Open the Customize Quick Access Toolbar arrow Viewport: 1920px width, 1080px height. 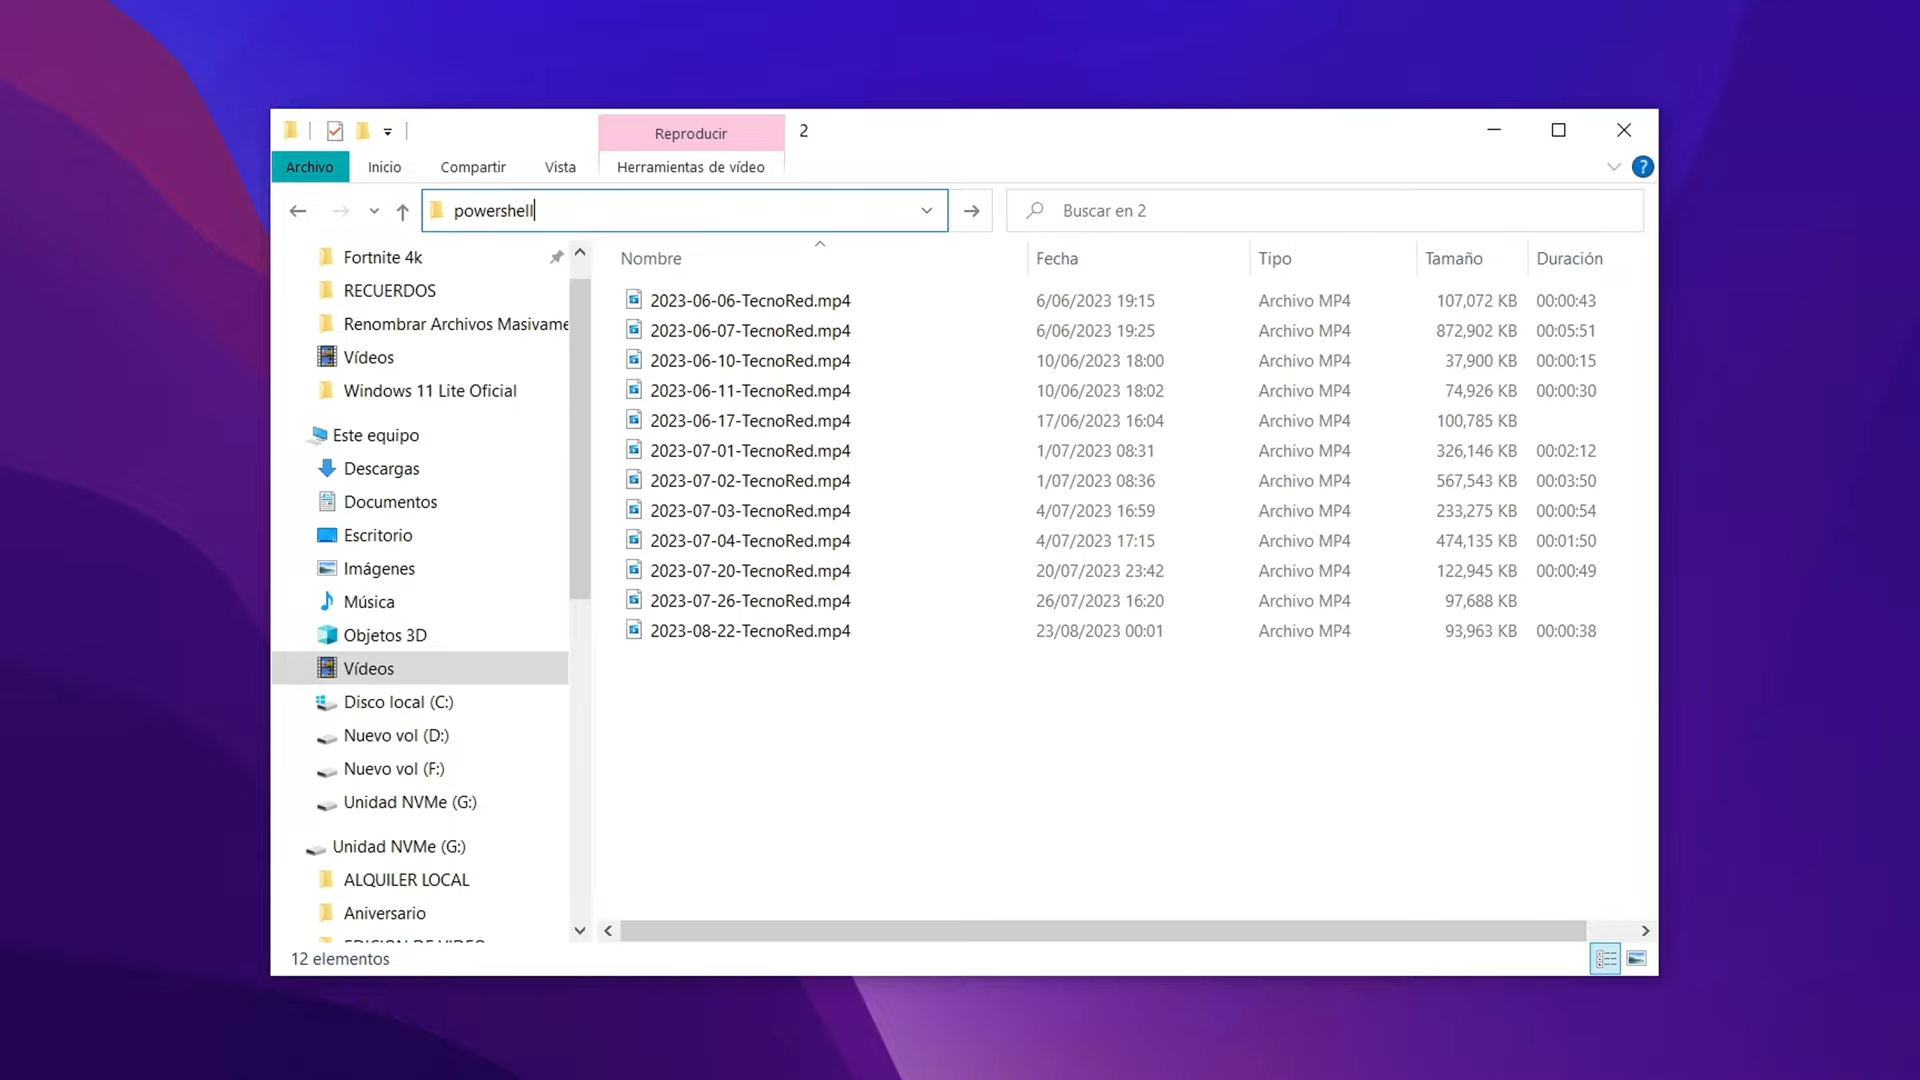click(388, 132)
